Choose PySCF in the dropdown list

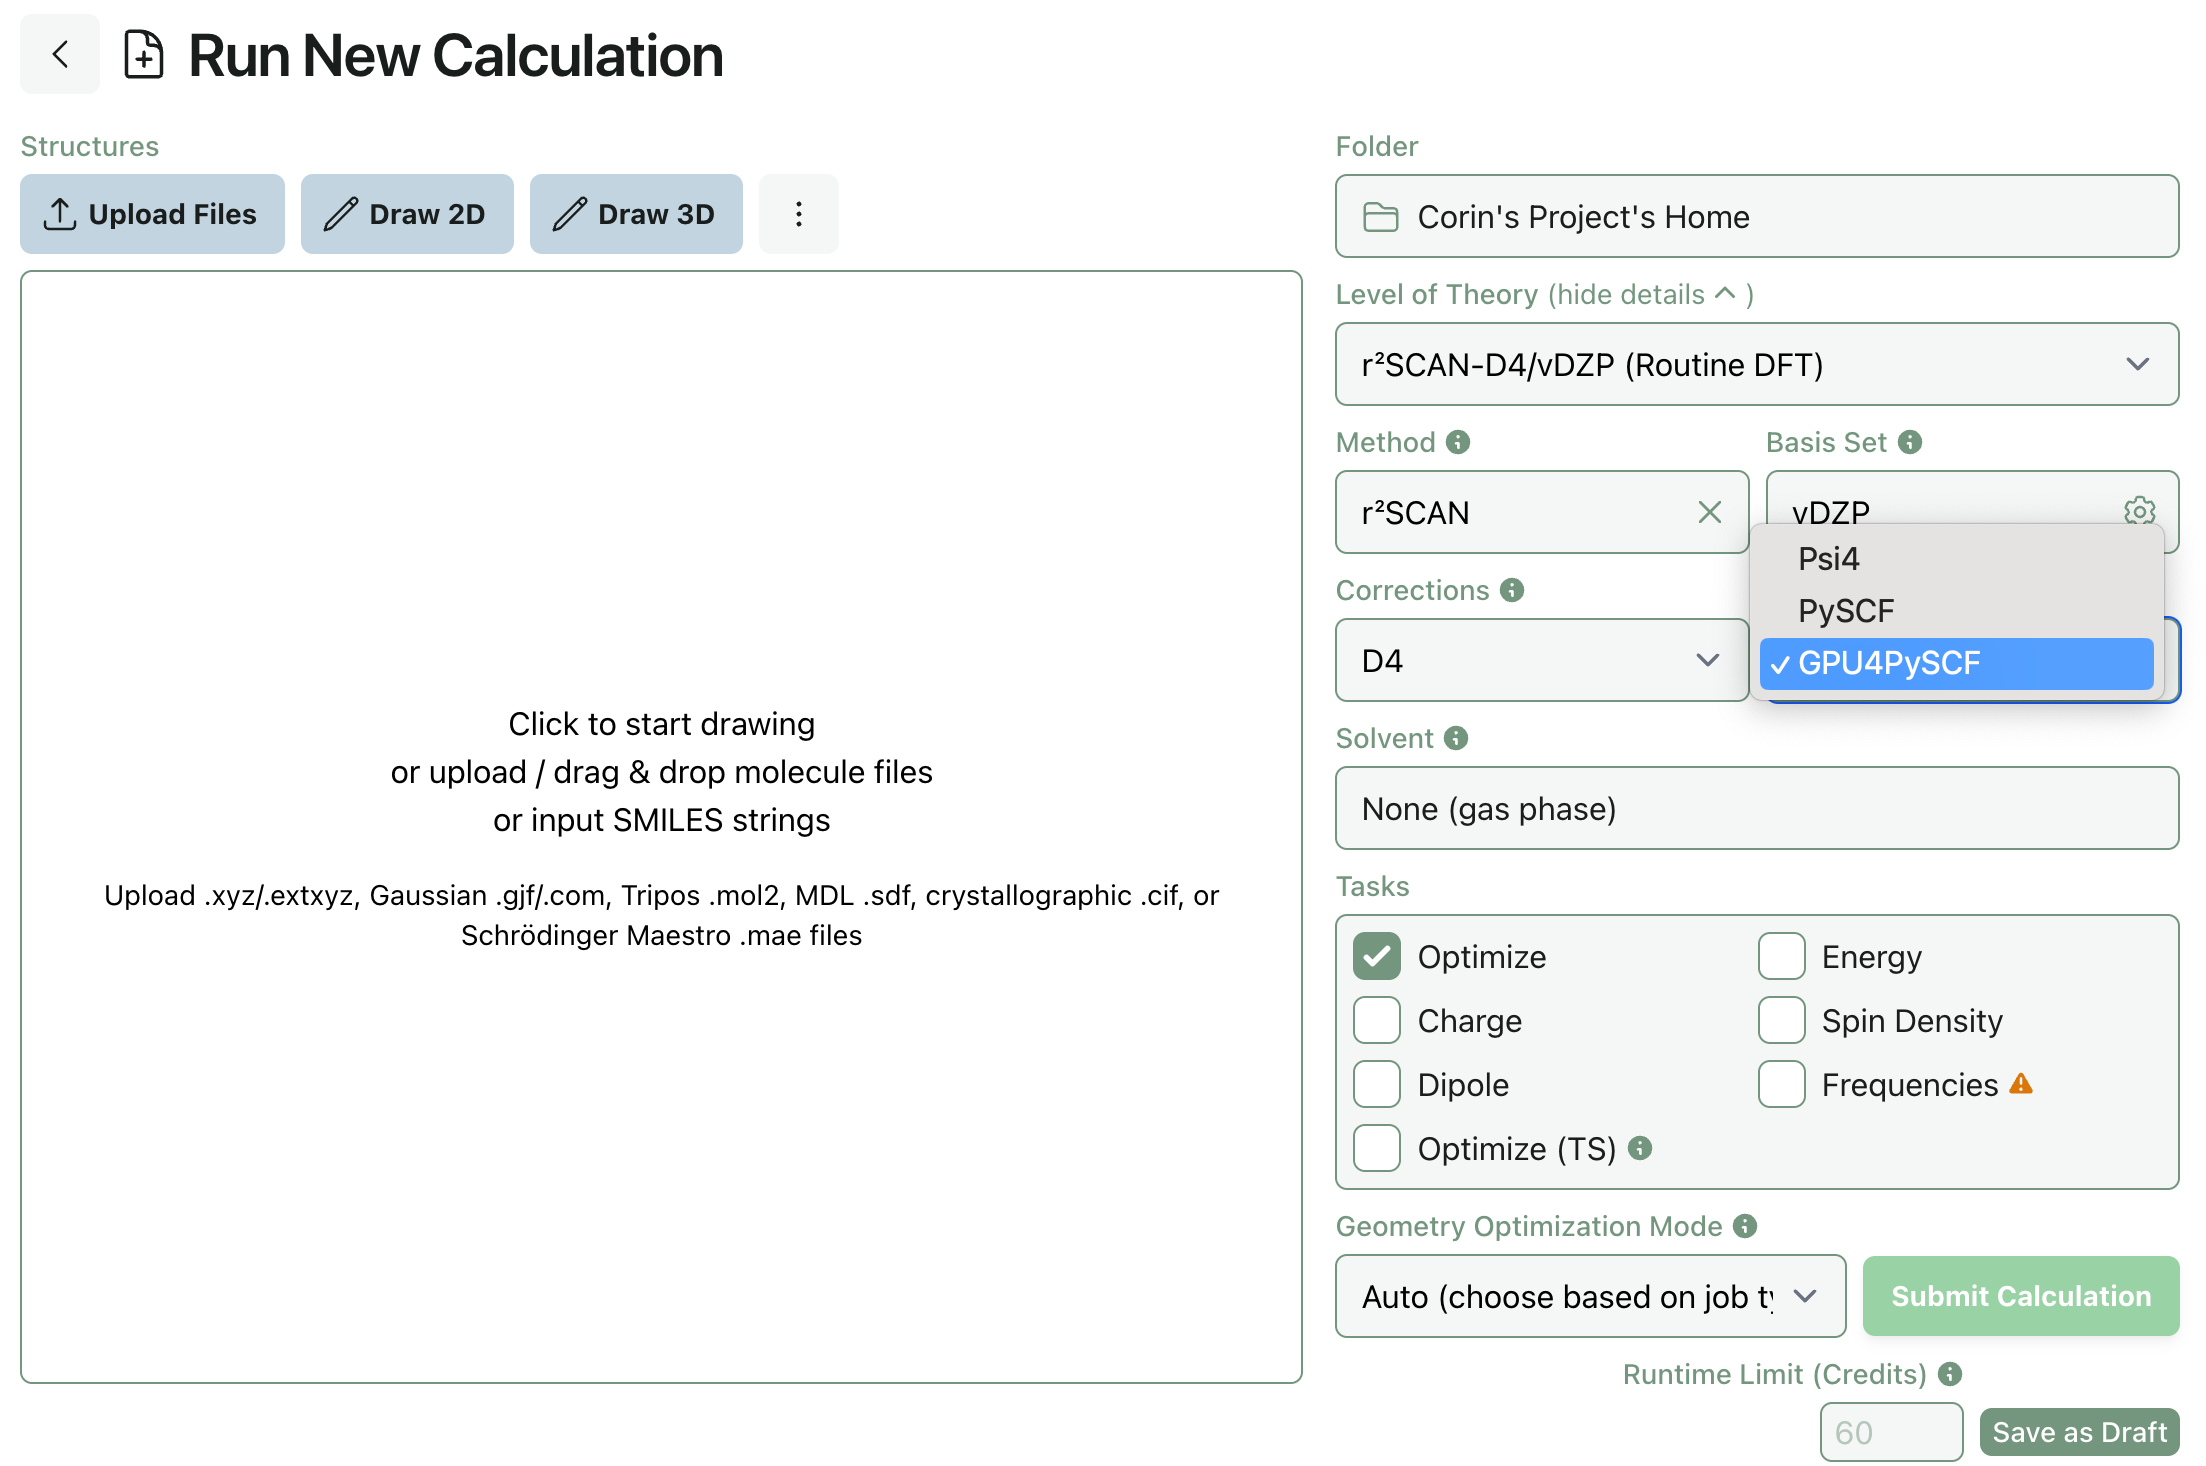pos(1845,610)
